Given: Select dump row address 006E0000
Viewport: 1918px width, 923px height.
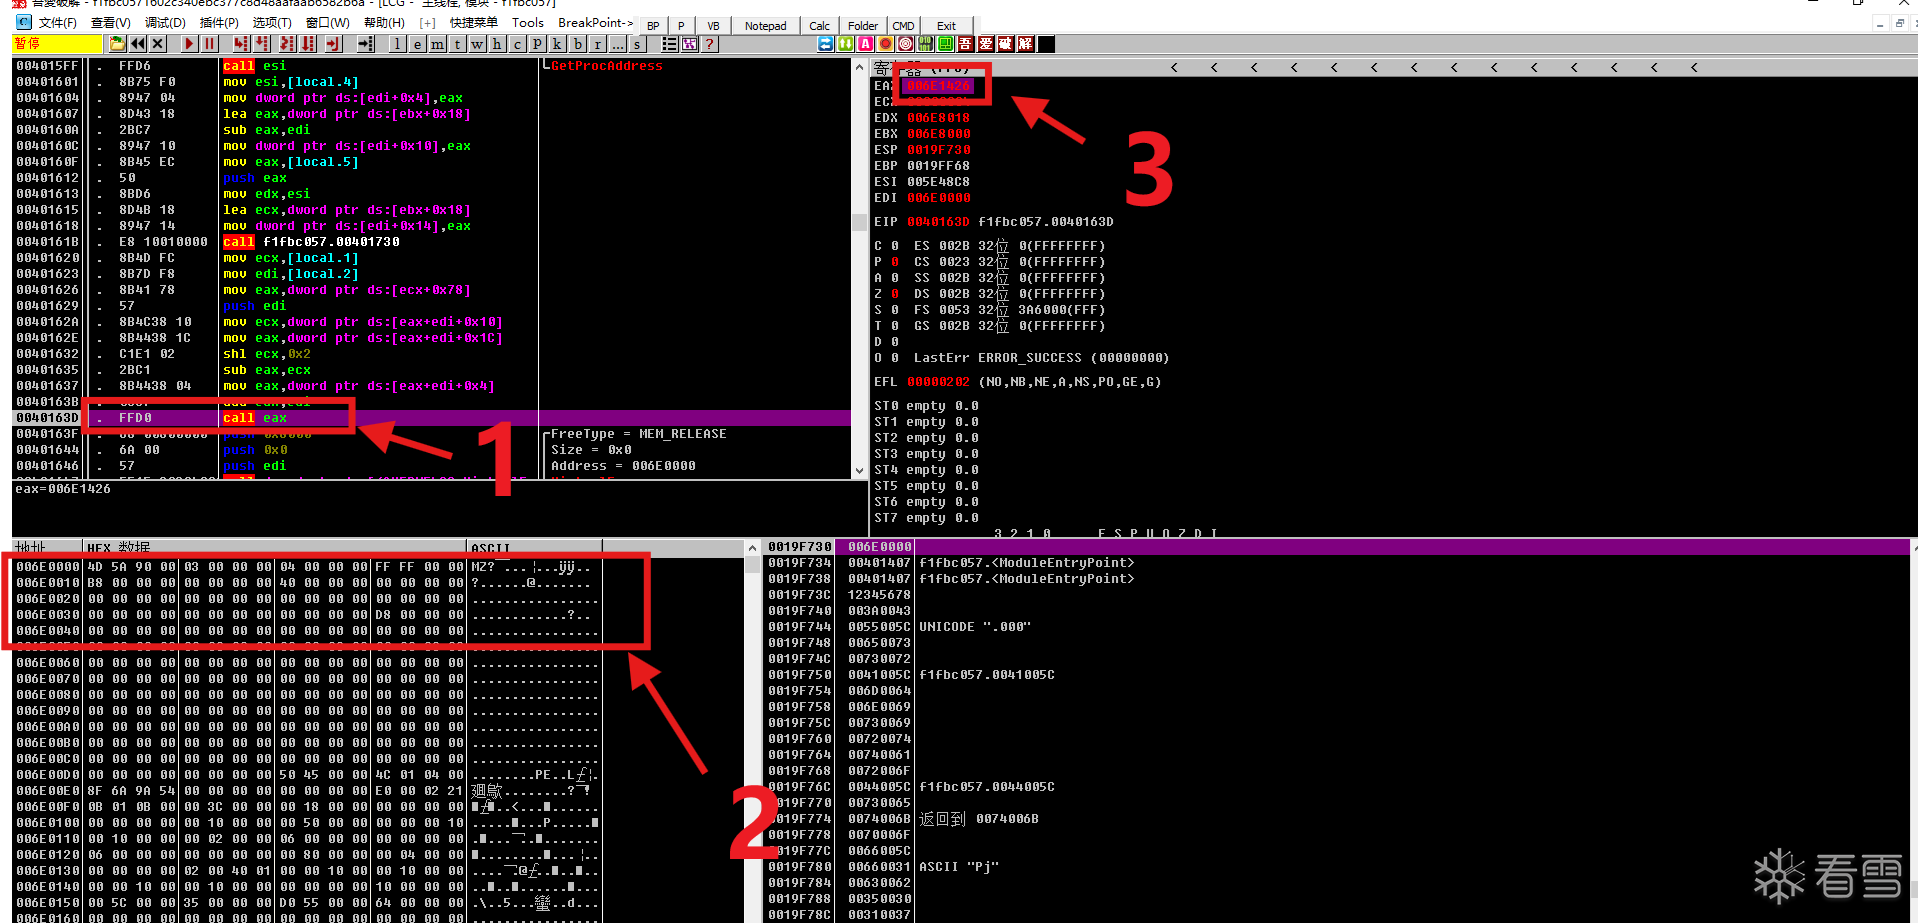Looking at the screenshot, I should tap(48, 567).
